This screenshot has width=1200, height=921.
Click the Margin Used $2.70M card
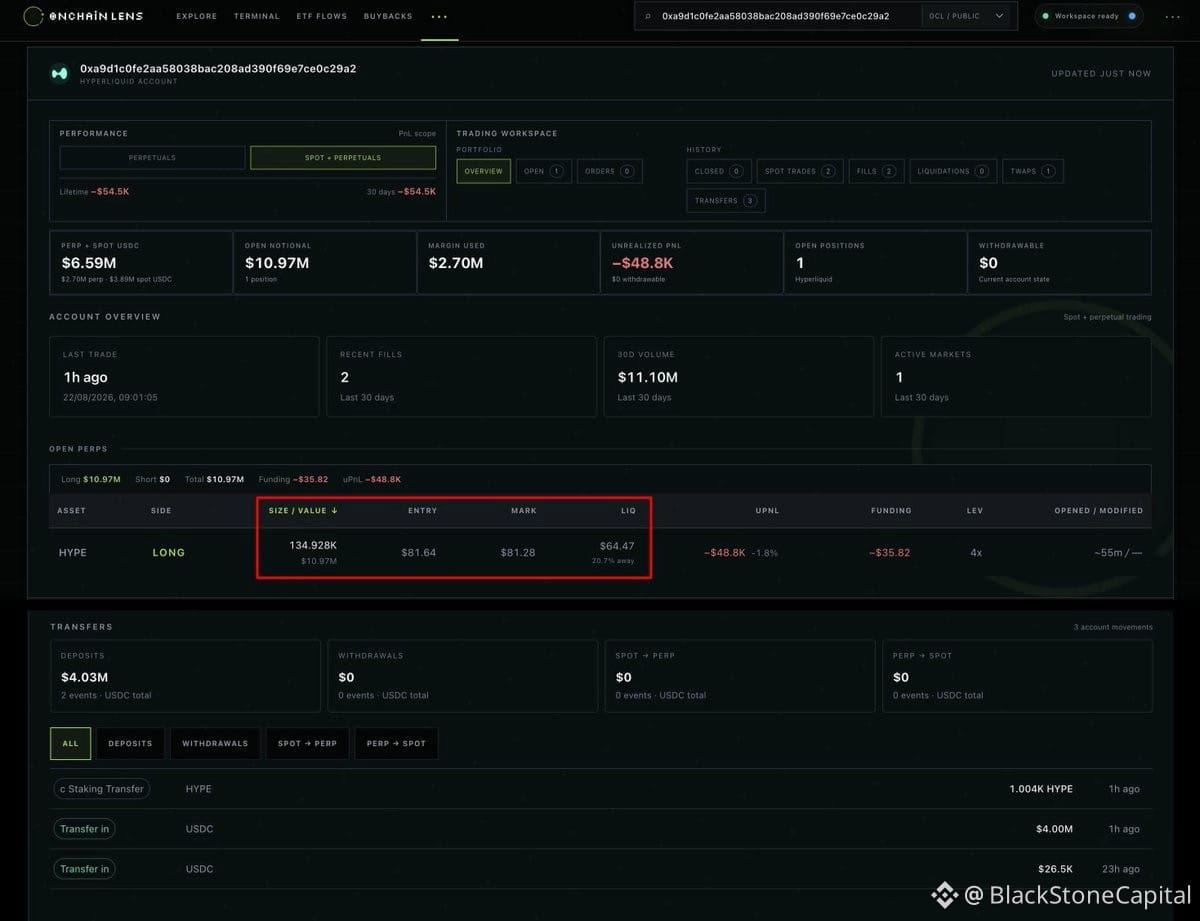coord(508,262)
